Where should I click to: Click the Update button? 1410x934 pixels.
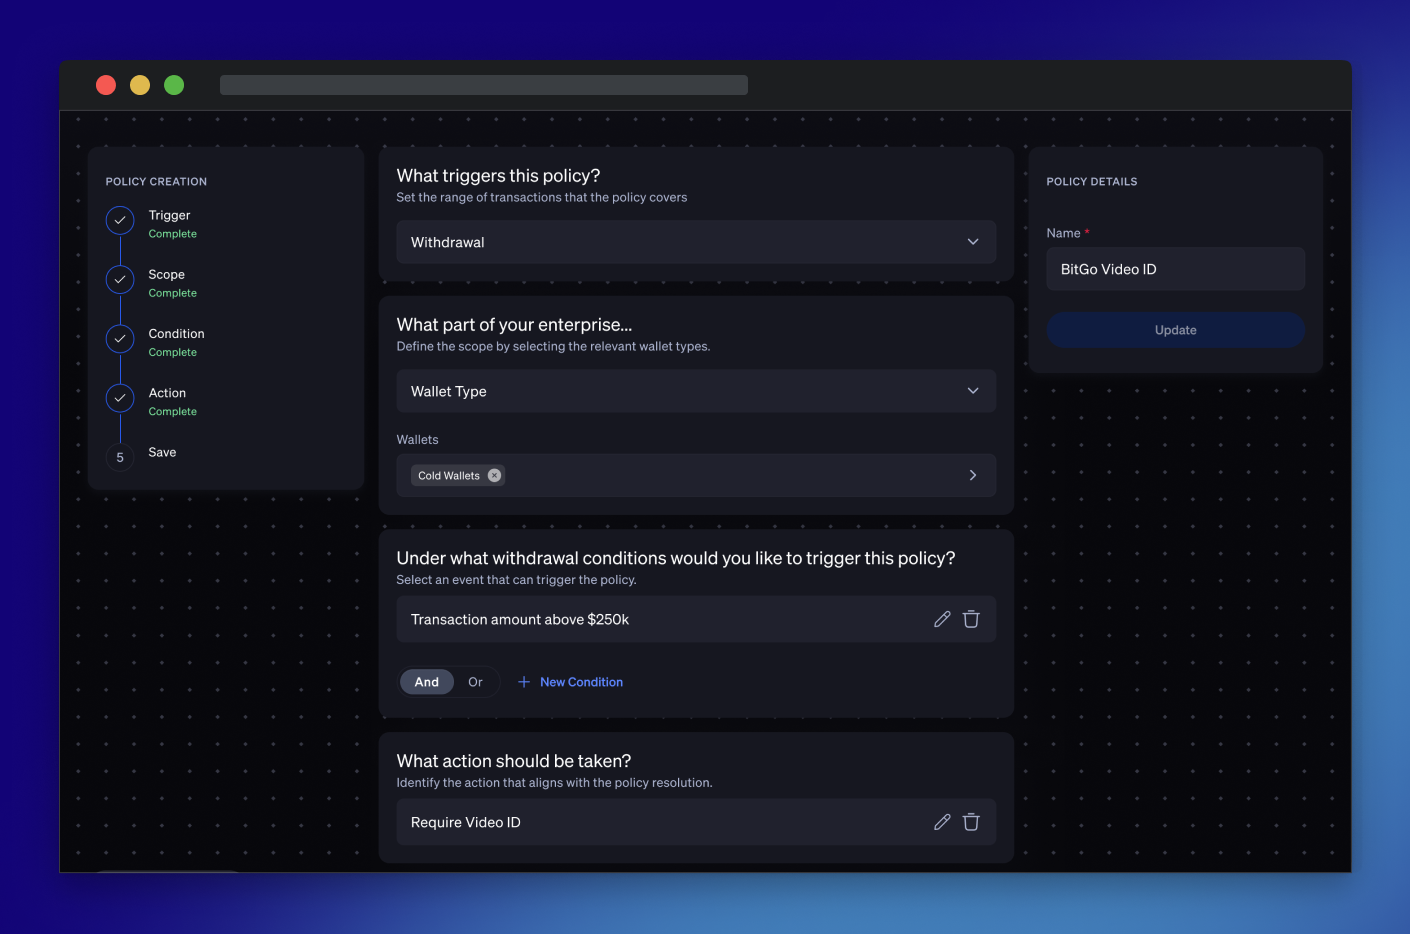(x=1176, y=330)
